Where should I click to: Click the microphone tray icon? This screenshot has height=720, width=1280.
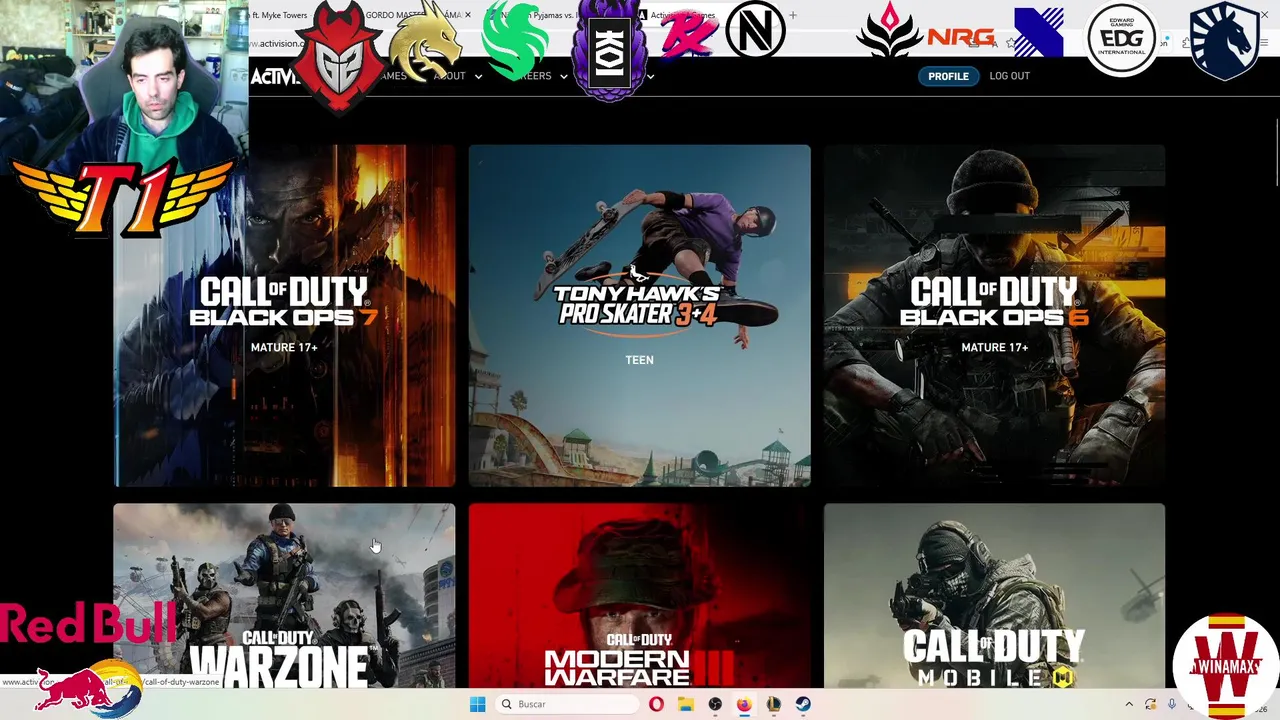[x=1172, y=704]
